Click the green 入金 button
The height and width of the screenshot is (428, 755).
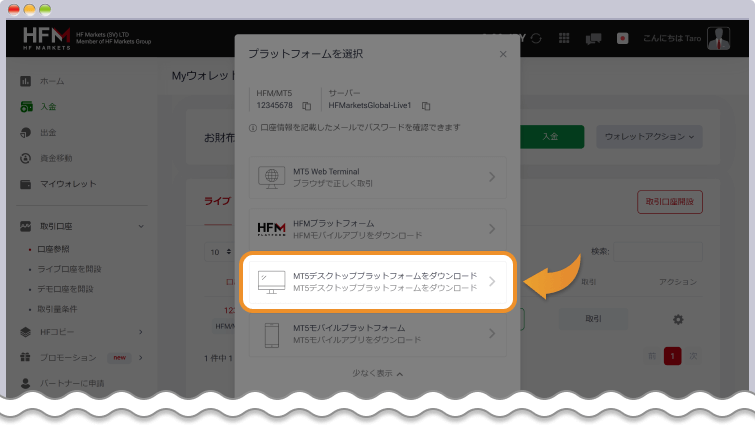tap(552, 137)
